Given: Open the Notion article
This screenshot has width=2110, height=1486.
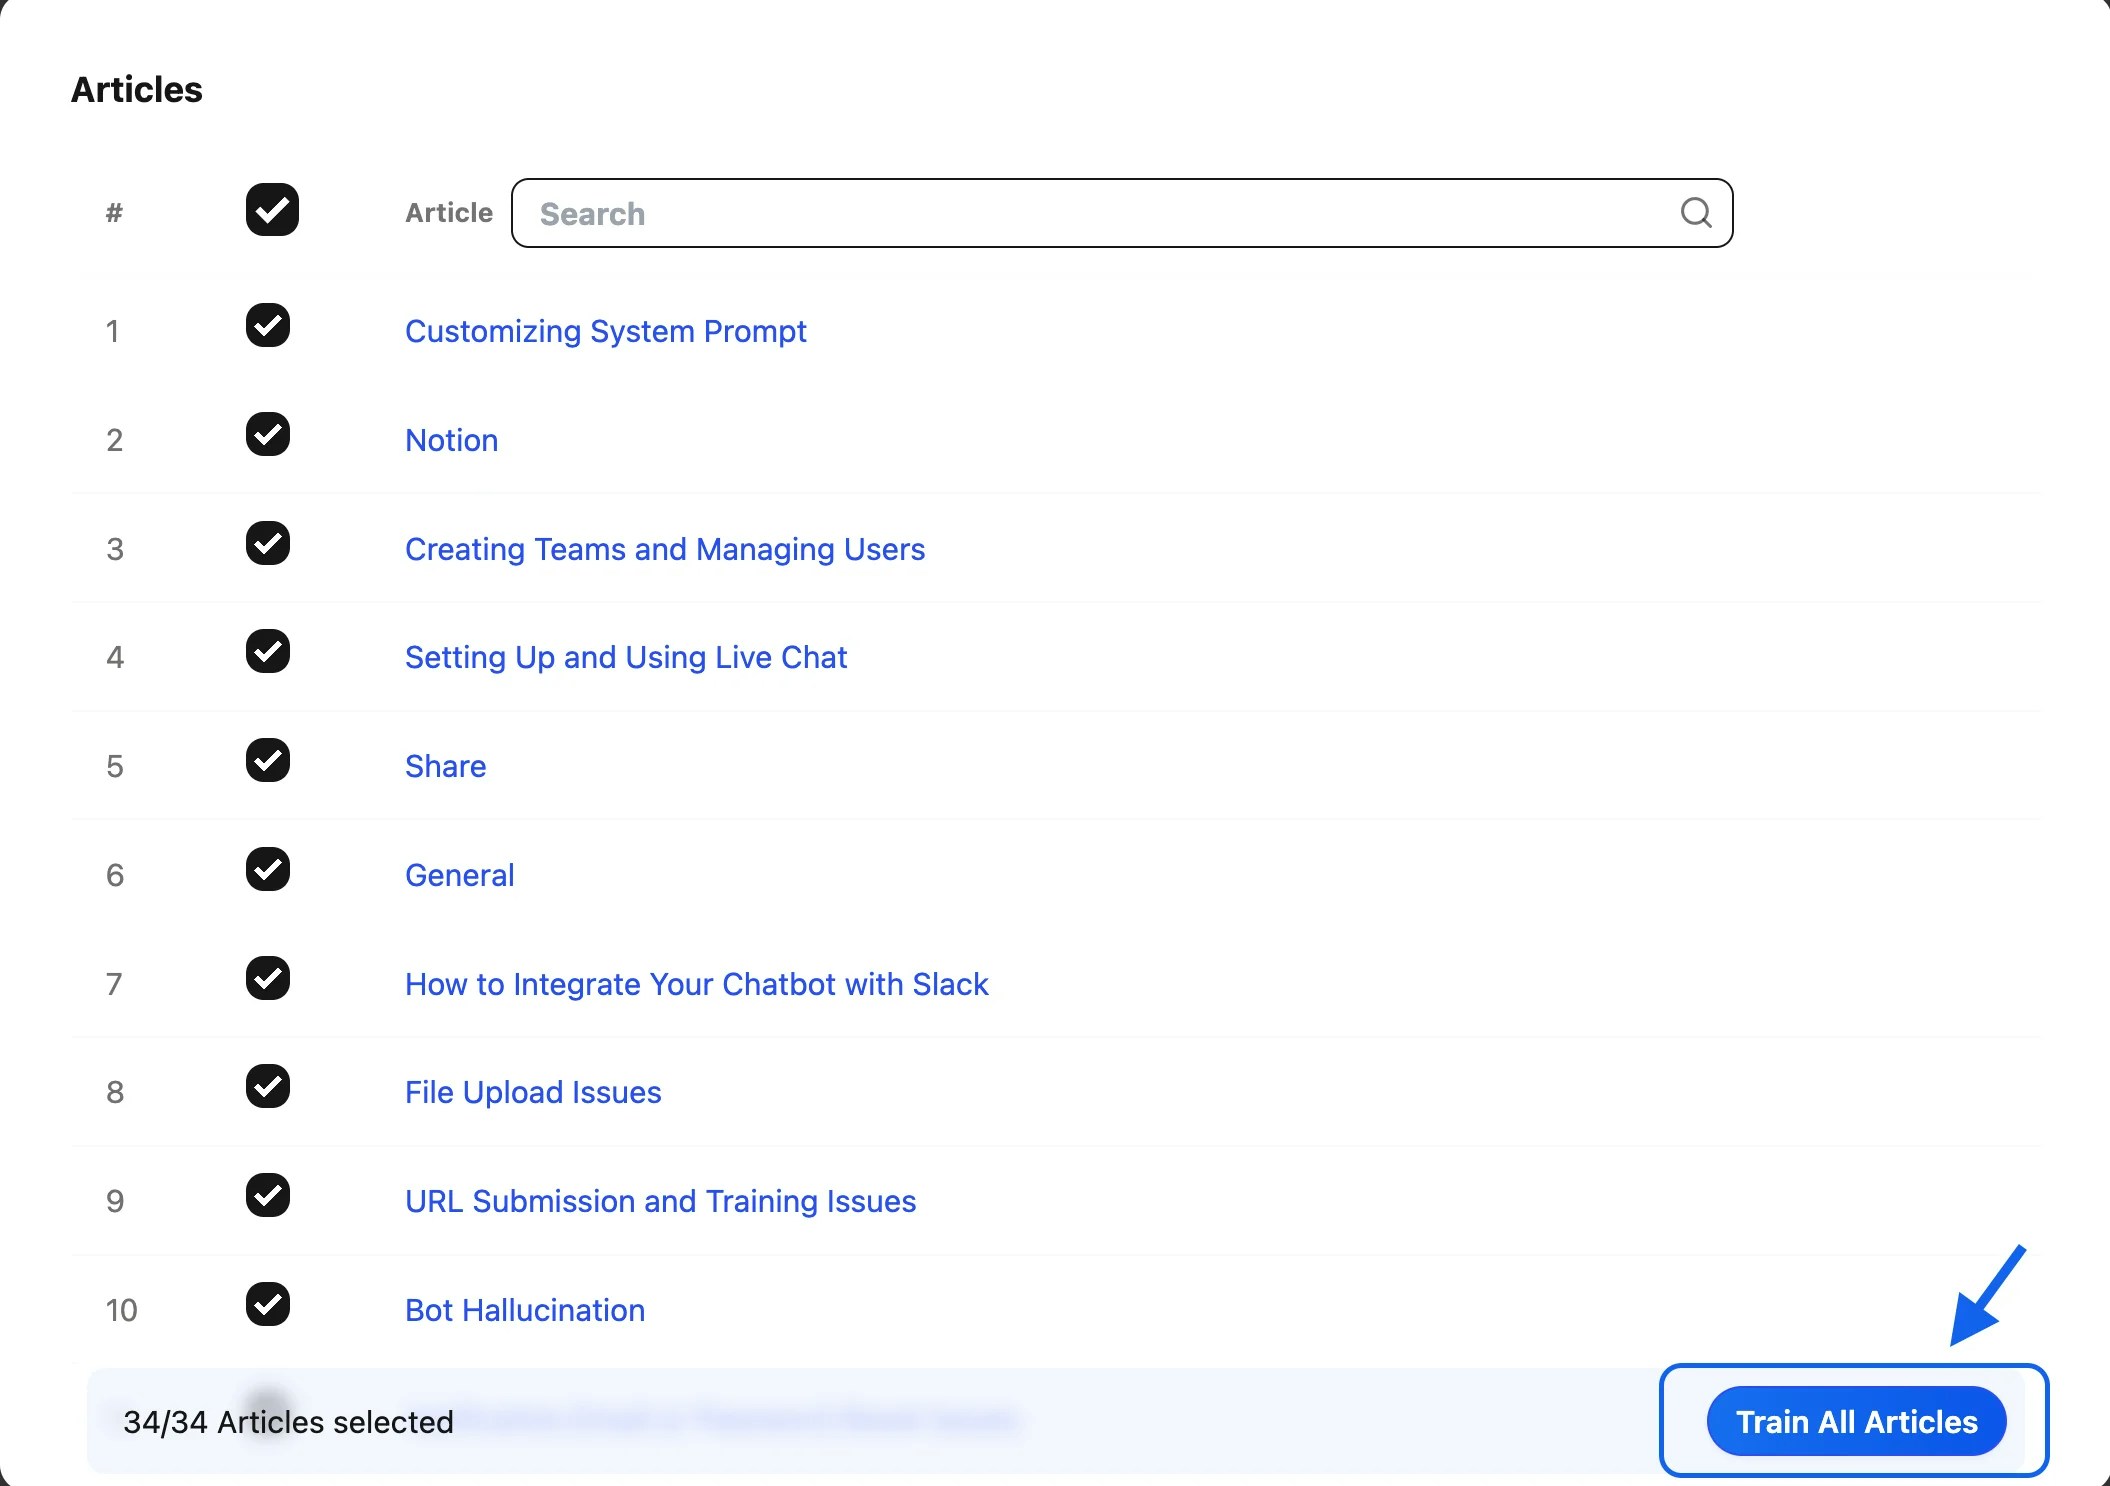Looking at the screenshot, I should (x=451, y=440).
